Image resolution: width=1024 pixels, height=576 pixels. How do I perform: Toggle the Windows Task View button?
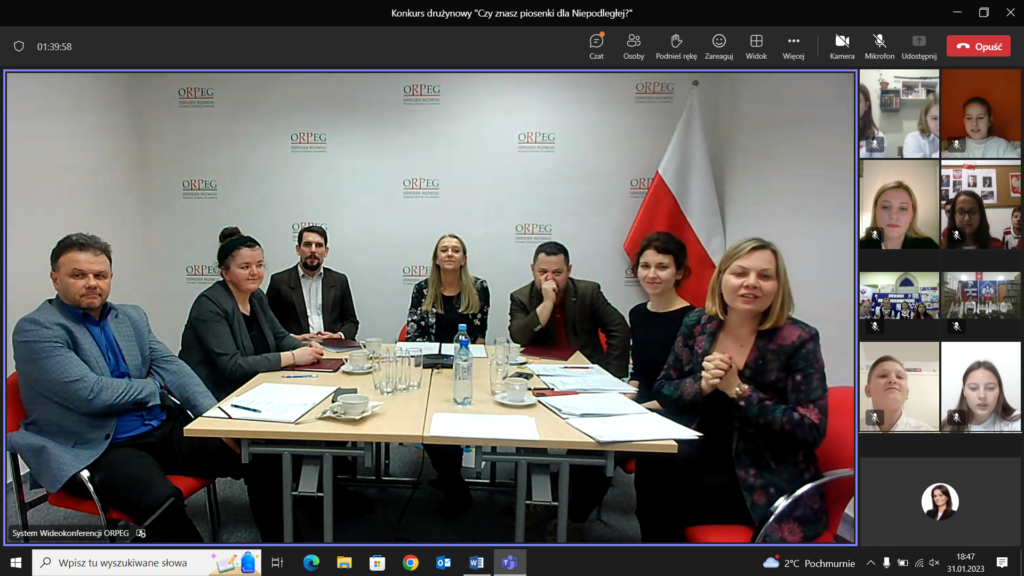[278, 563]
